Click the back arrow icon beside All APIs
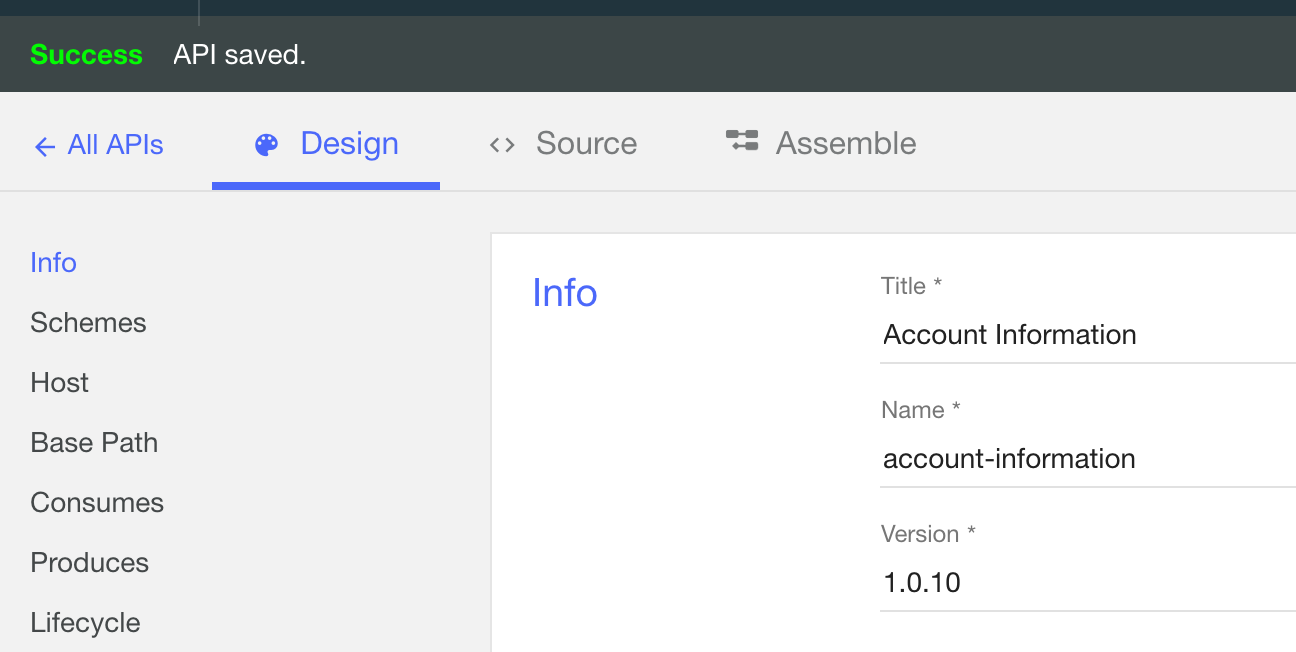Image resolution: width=1296 pixels, height=652 pixels. coord(44,146)
